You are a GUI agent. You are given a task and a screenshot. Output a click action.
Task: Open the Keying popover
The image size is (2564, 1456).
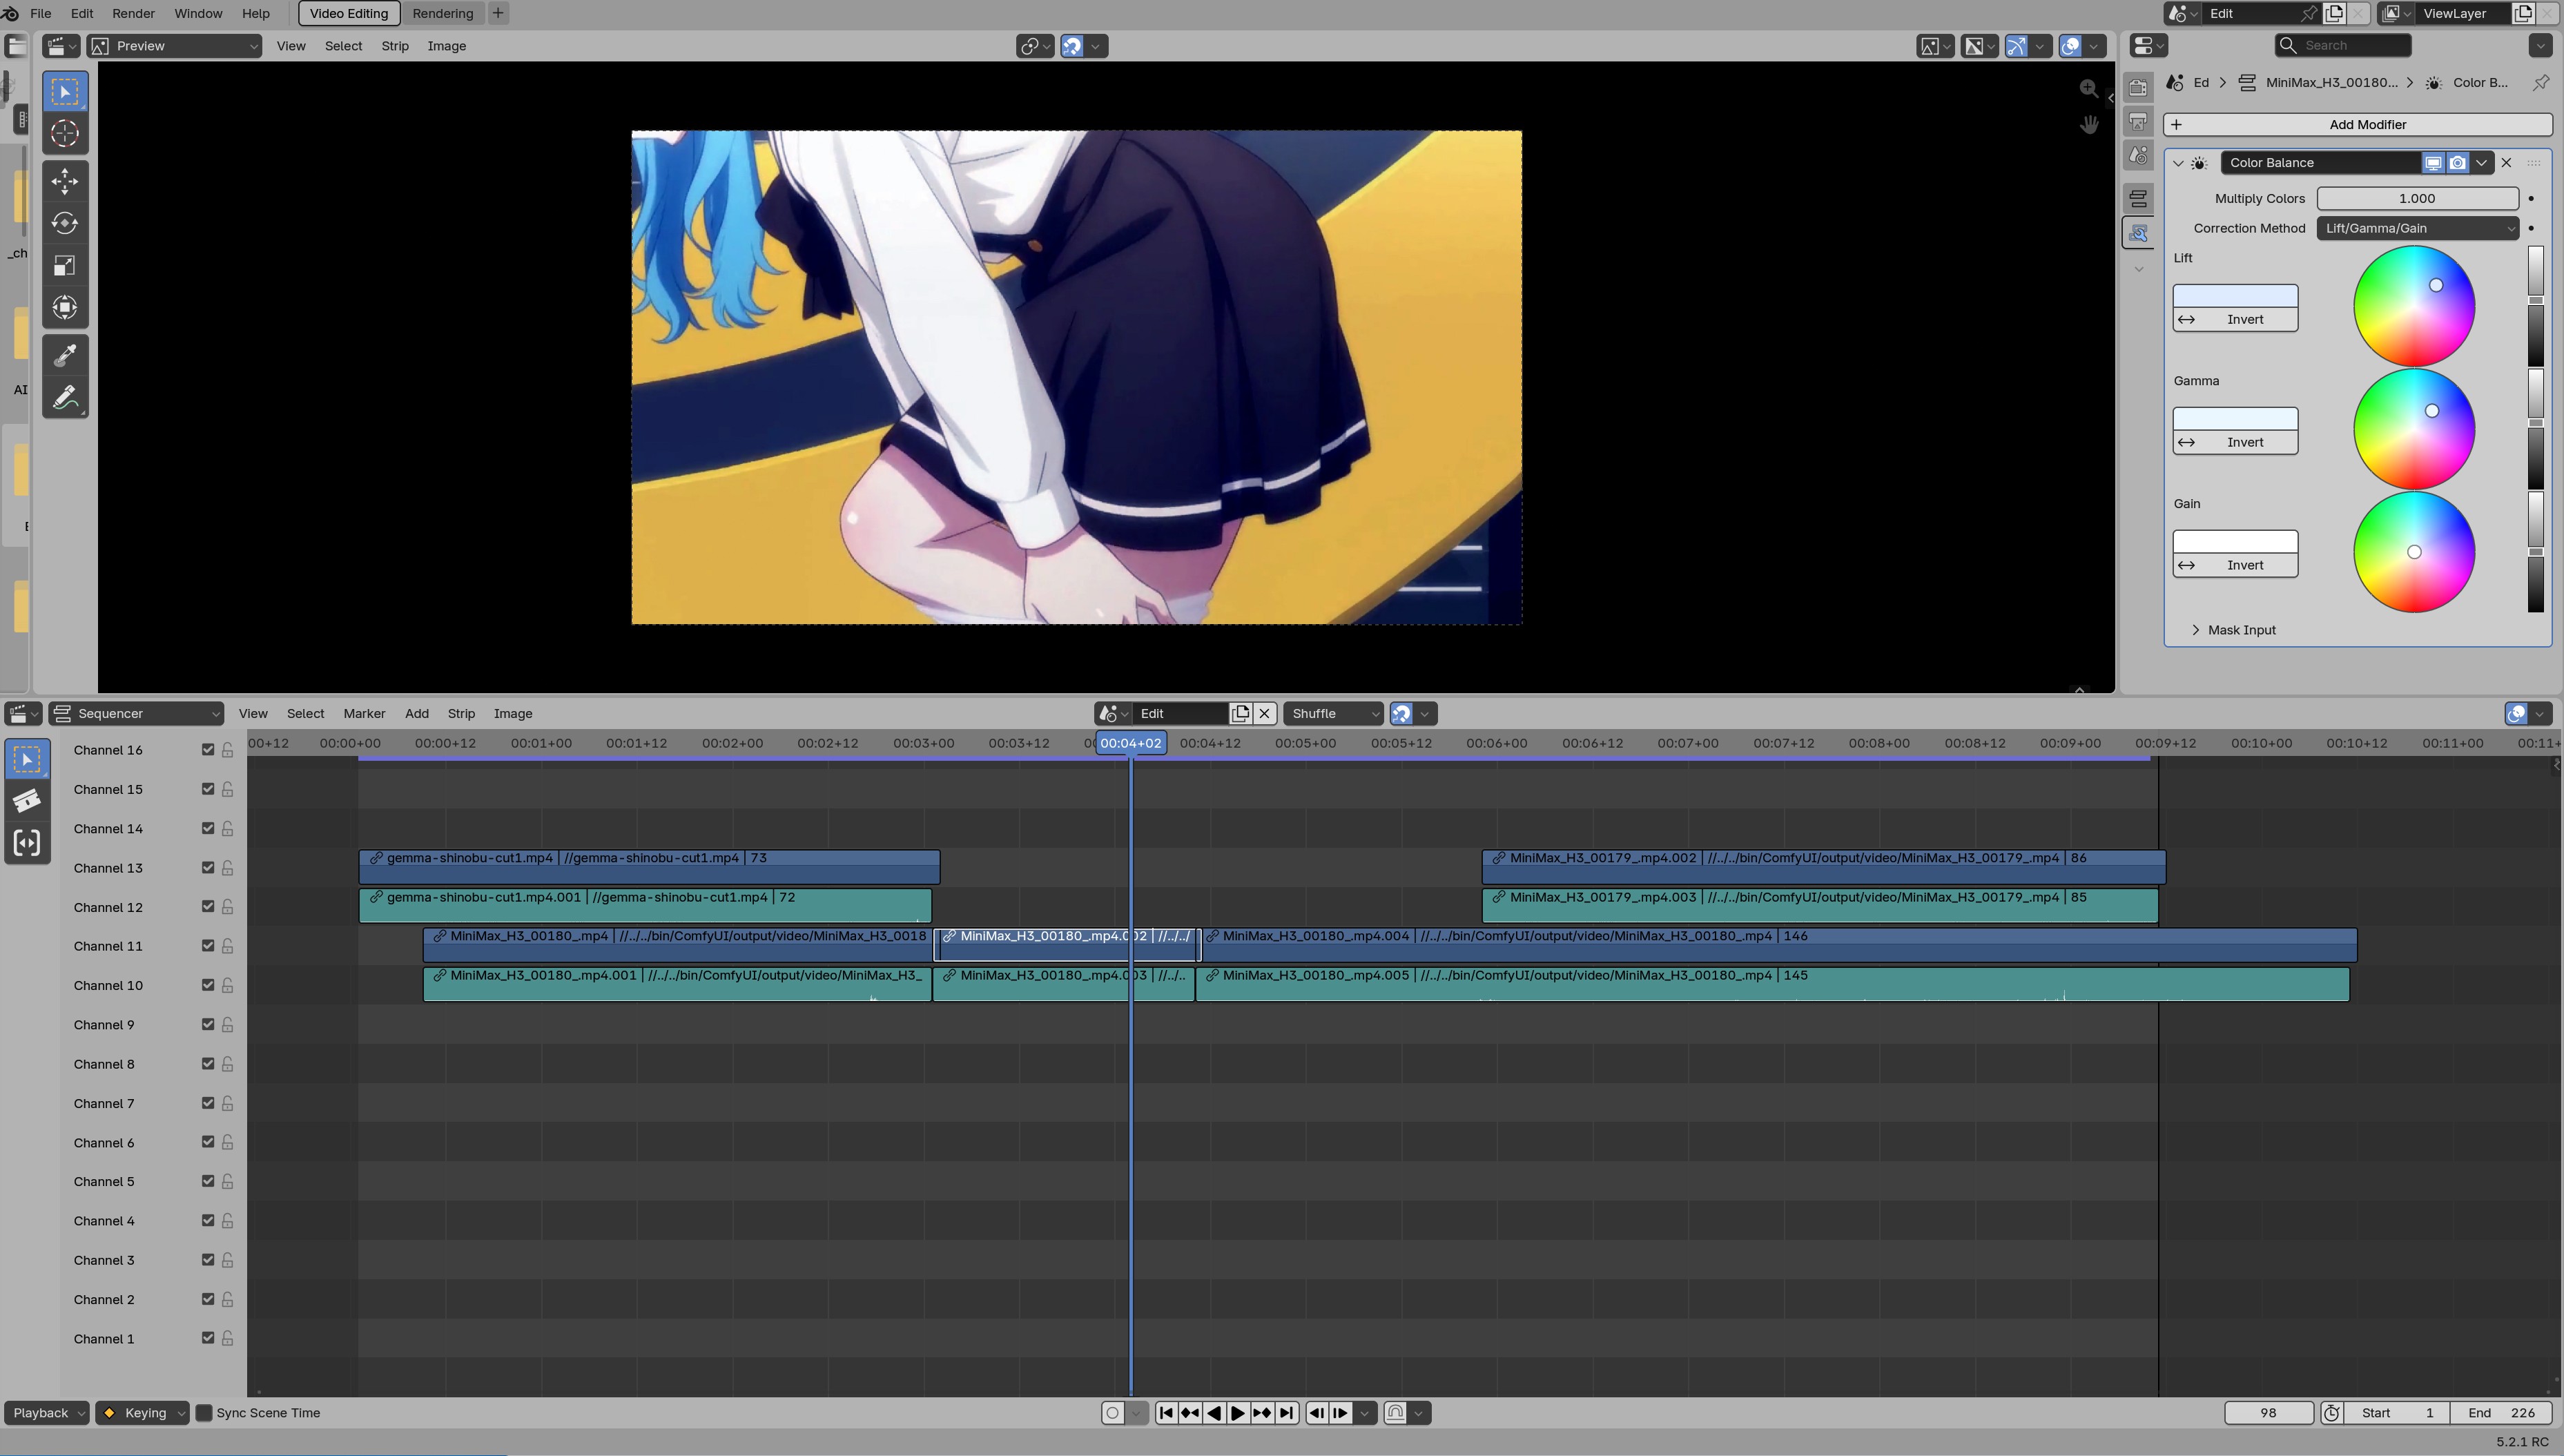tap(142, 1413)
